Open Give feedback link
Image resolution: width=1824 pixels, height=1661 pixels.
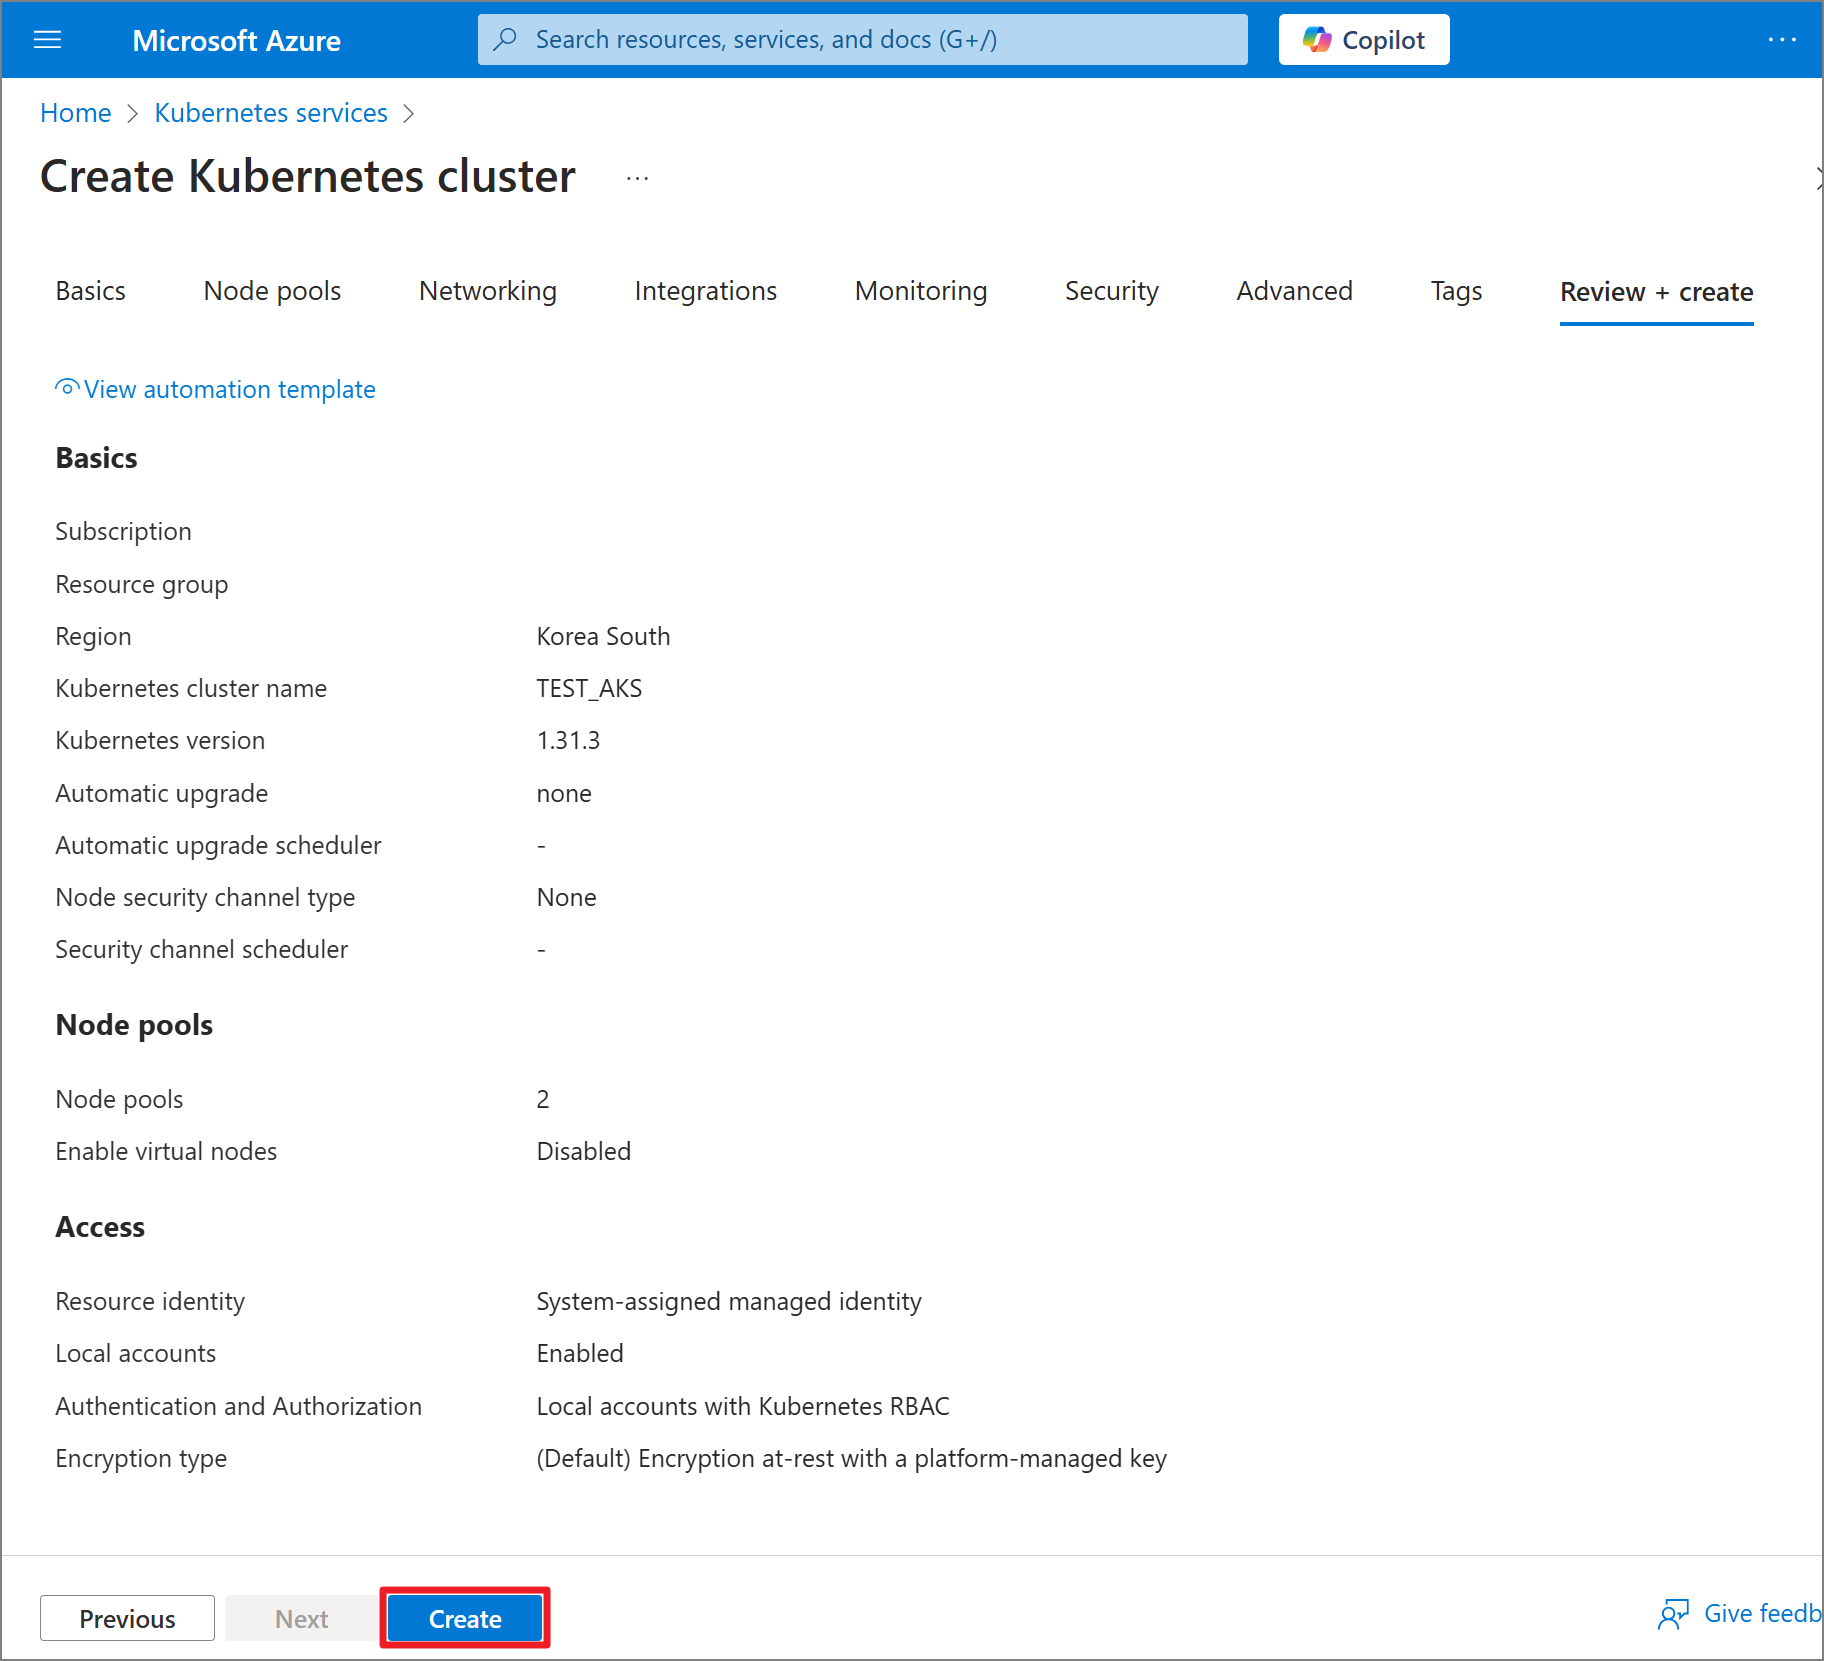[x=1762, y=1613]
